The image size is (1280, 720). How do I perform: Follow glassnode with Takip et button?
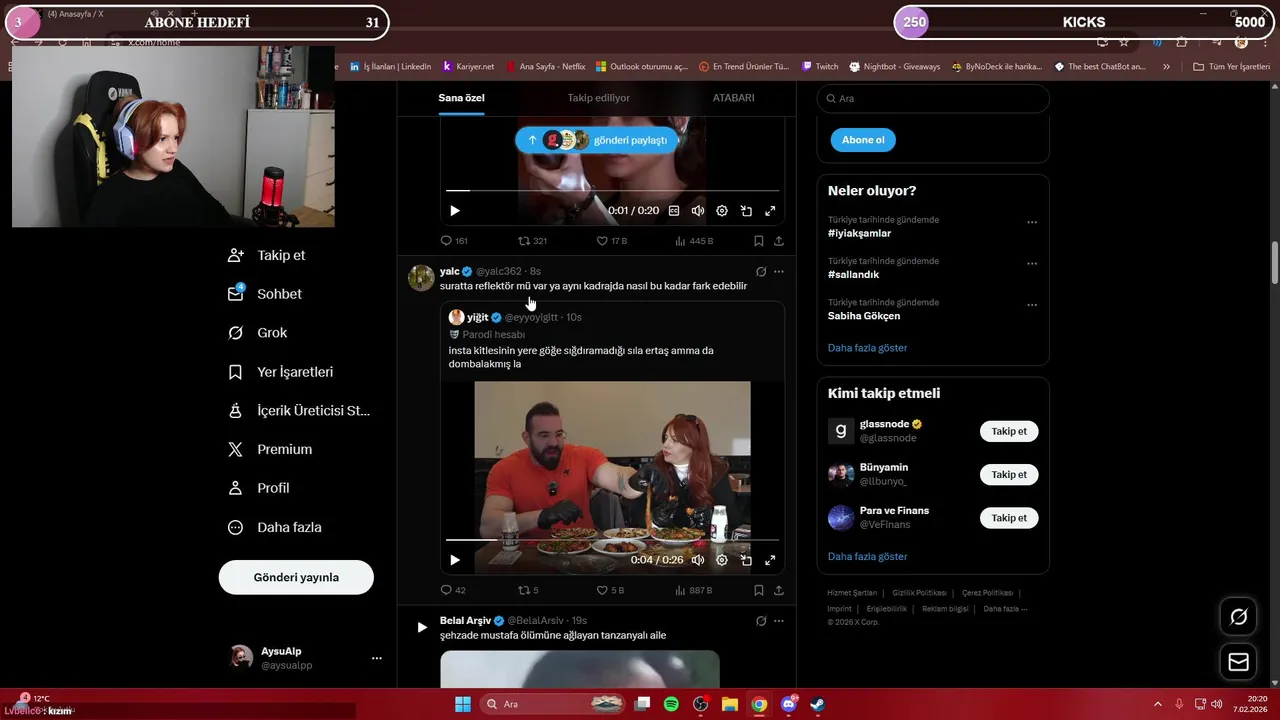(1009, 432)
